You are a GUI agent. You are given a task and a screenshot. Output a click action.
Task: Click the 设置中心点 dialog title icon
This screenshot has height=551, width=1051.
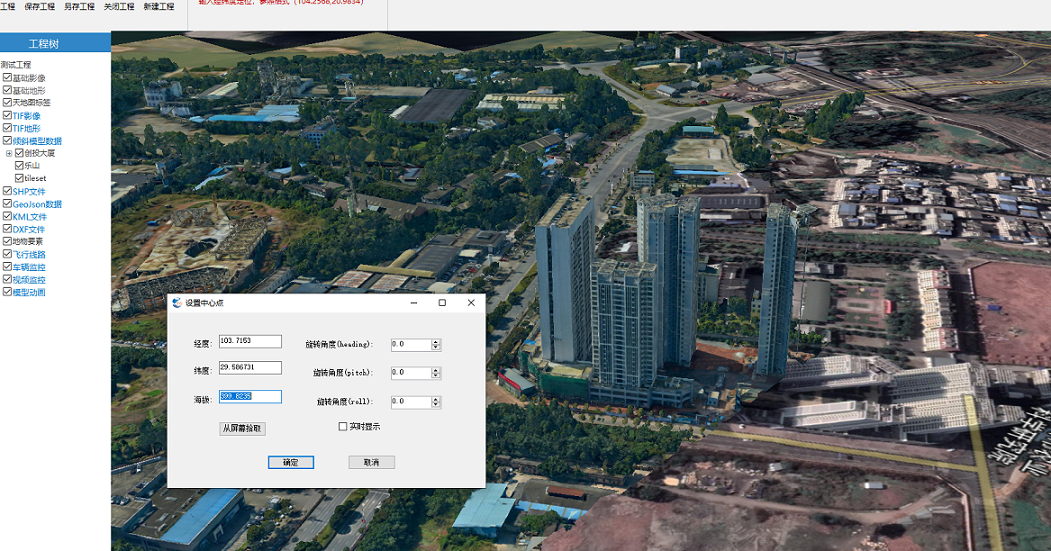[177, 303]
